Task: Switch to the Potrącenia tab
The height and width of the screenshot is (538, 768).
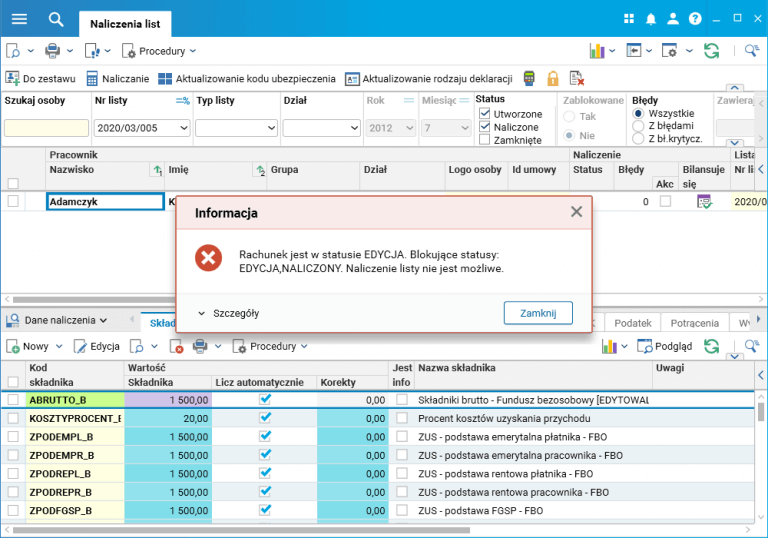Action: (x=694, y=323)
